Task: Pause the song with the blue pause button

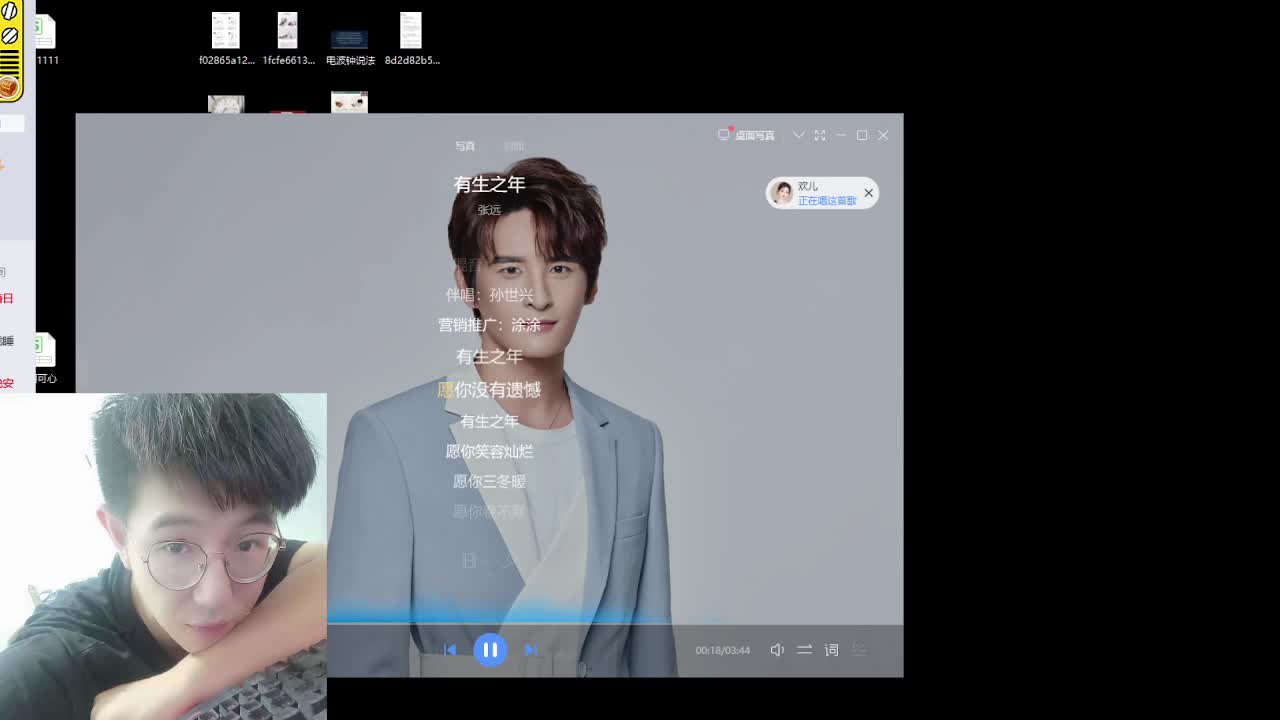Action: [490, 650]
